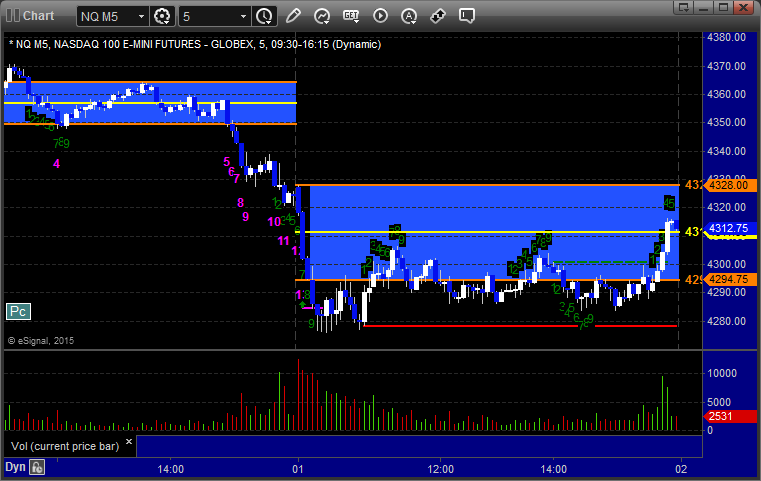Click the 4294.75 orange price label

(732, 280)
